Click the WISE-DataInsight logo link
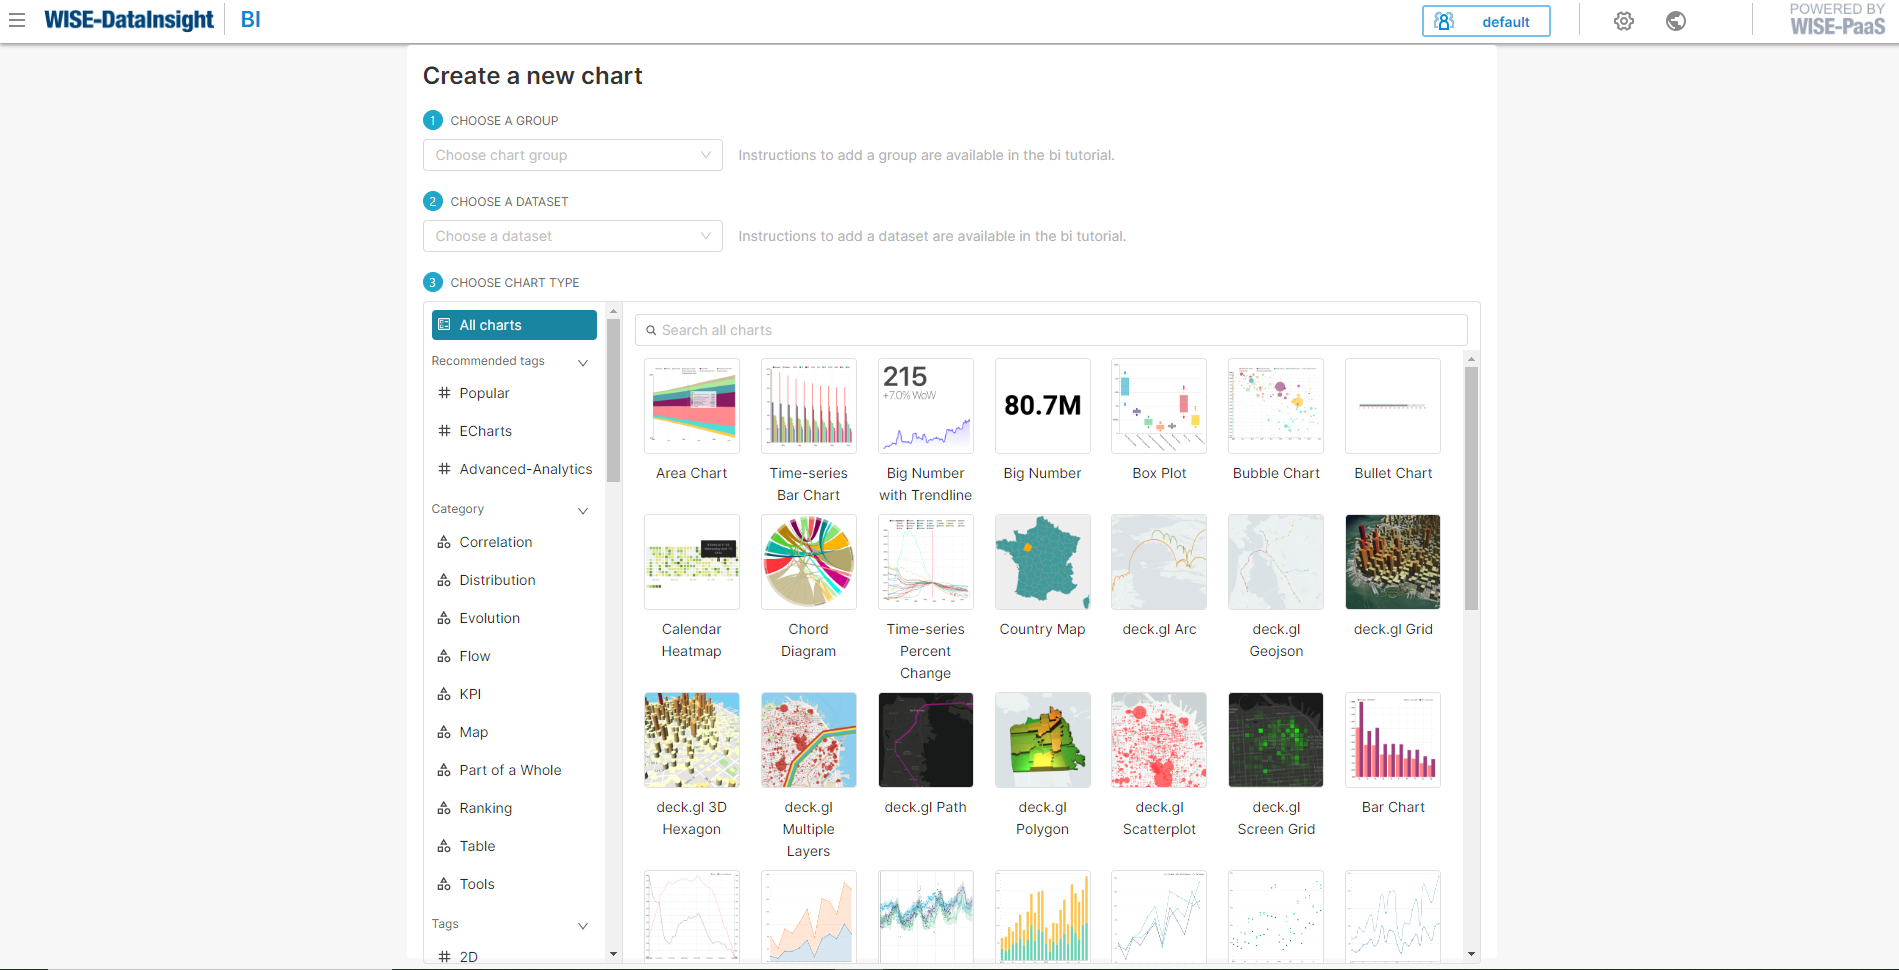This screenshot has width=1899, height=970. [x=129, y=20]
